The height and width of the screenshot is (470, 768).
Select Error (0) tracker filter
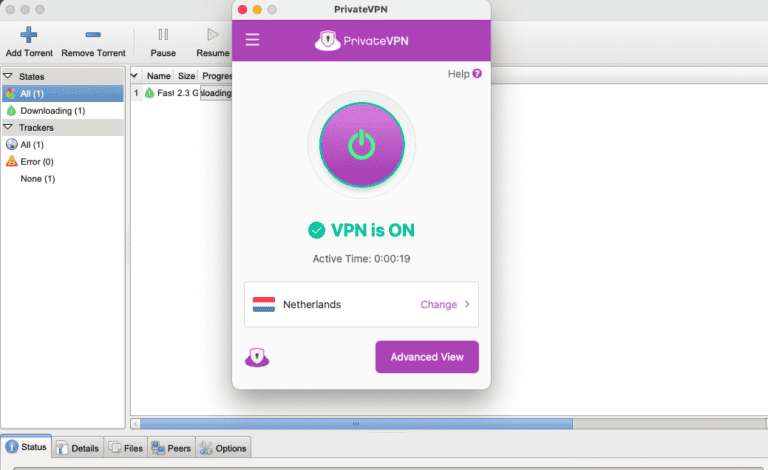pos(63,162)
